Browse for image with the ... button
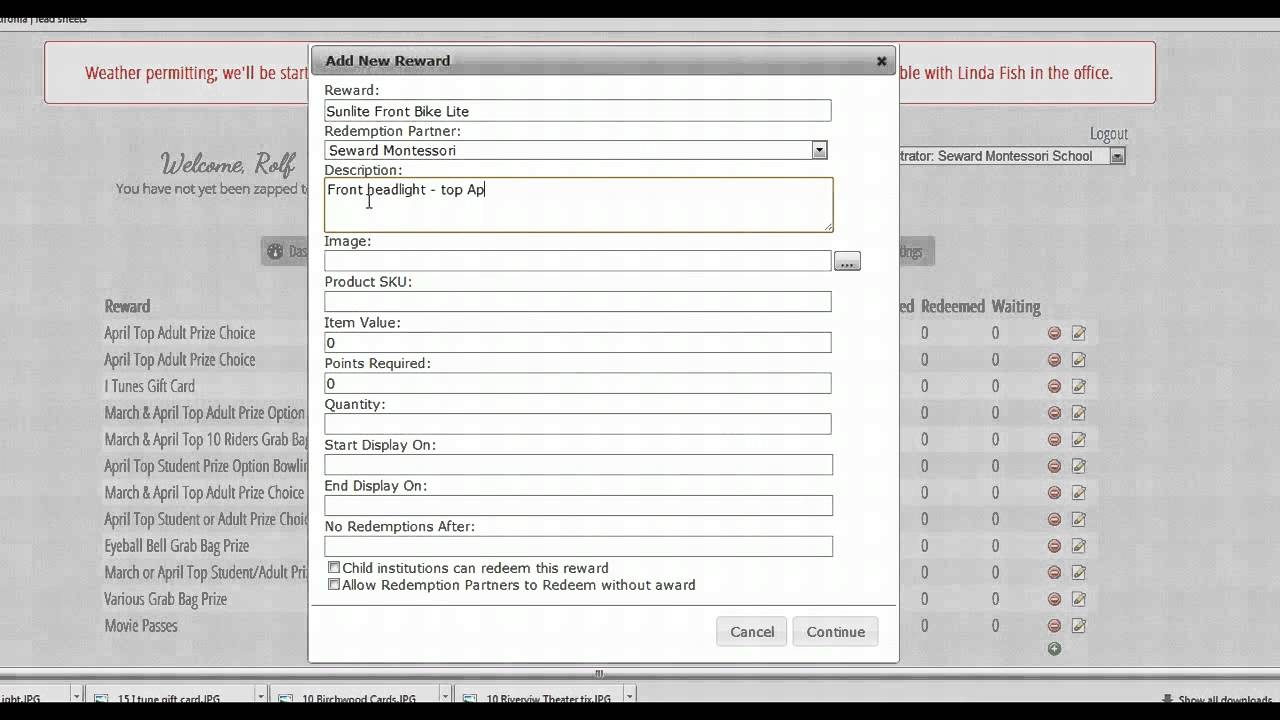The width and height of the screenshot is (1280, 720). 847,261
